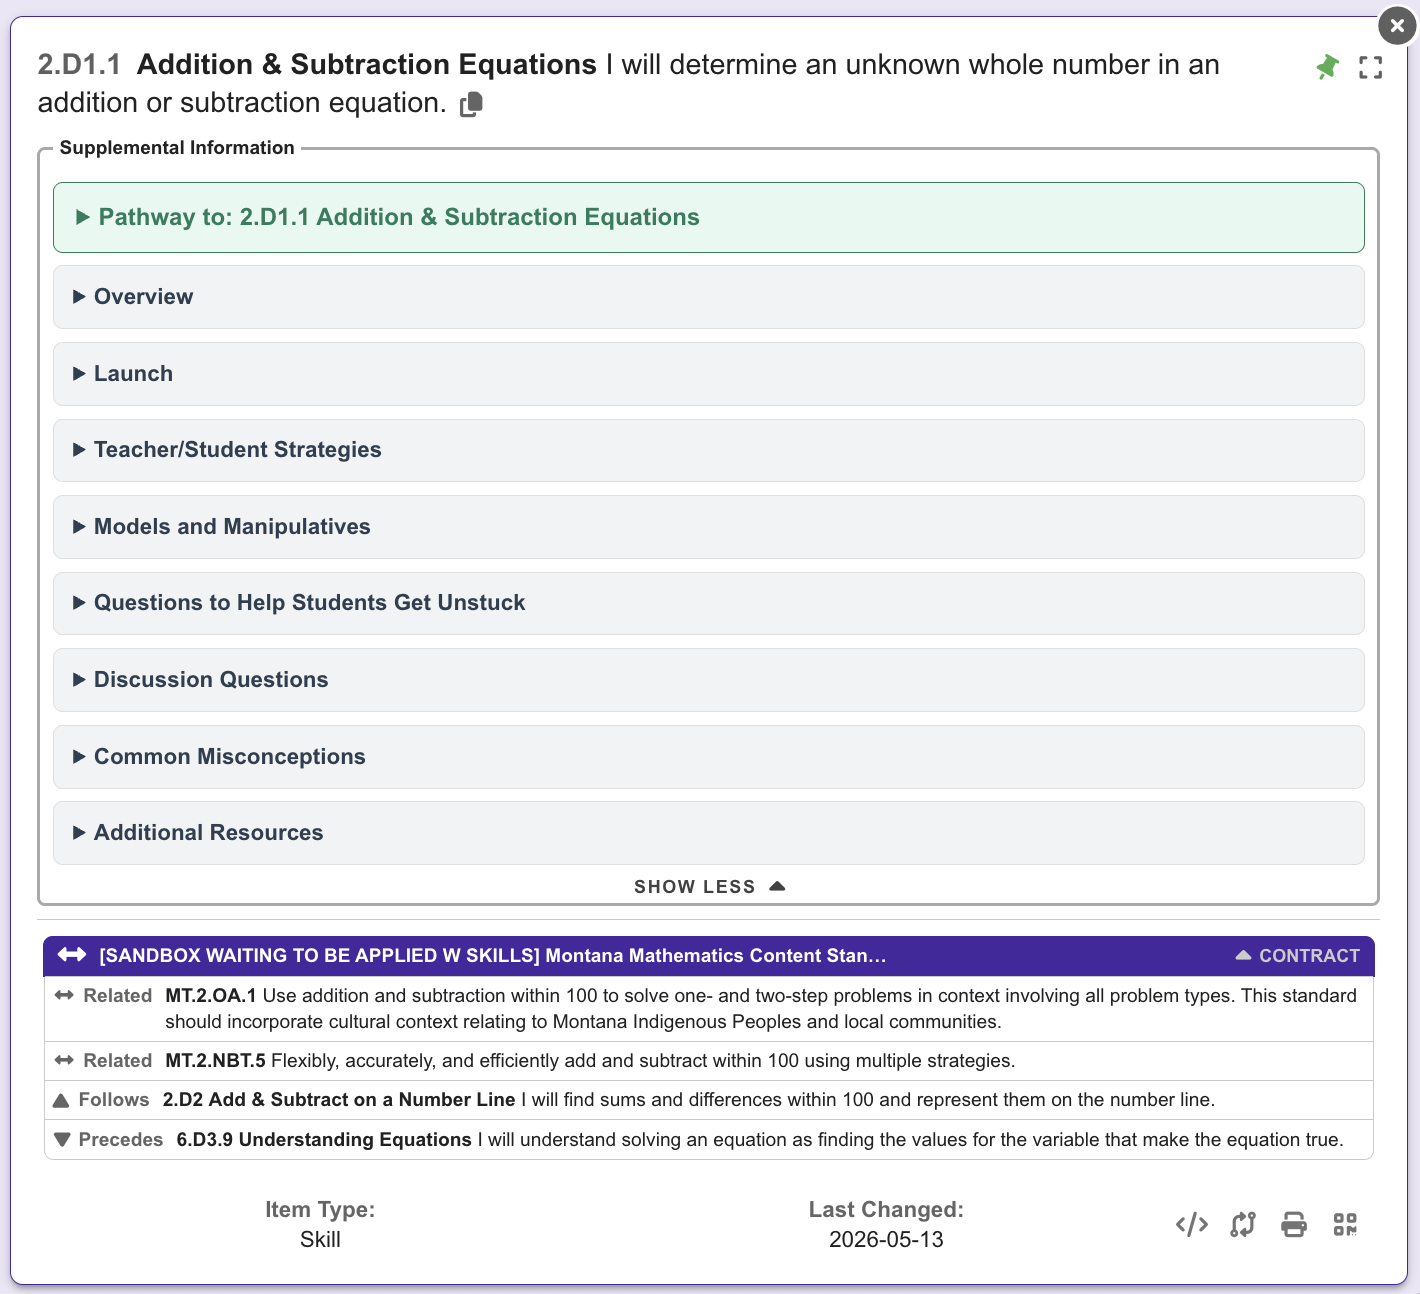Click the green pin icon
1420x1294 pixels.
tap(1327, 67)
